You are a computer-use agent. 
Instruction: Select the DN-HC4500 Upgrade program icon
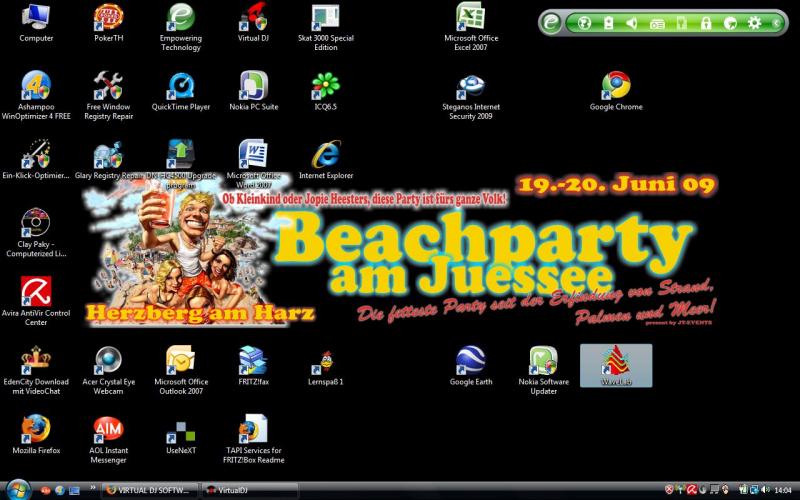pos(181,164)
